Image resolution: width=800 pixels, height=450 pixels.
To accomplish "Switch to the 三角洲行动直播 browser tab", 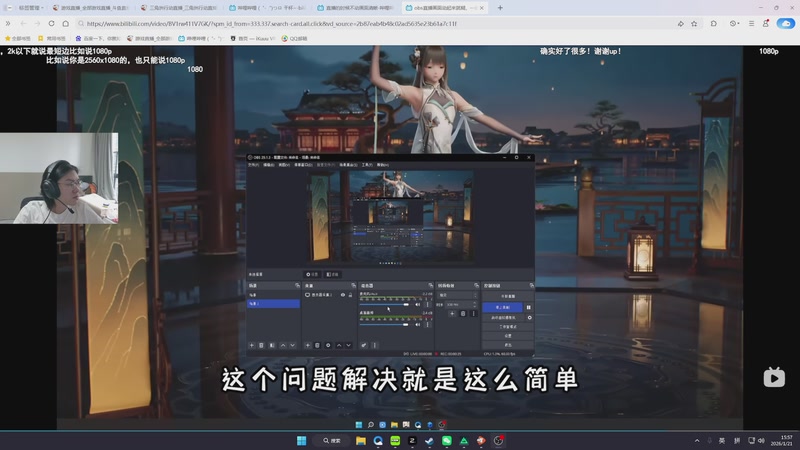I will 179,8.
